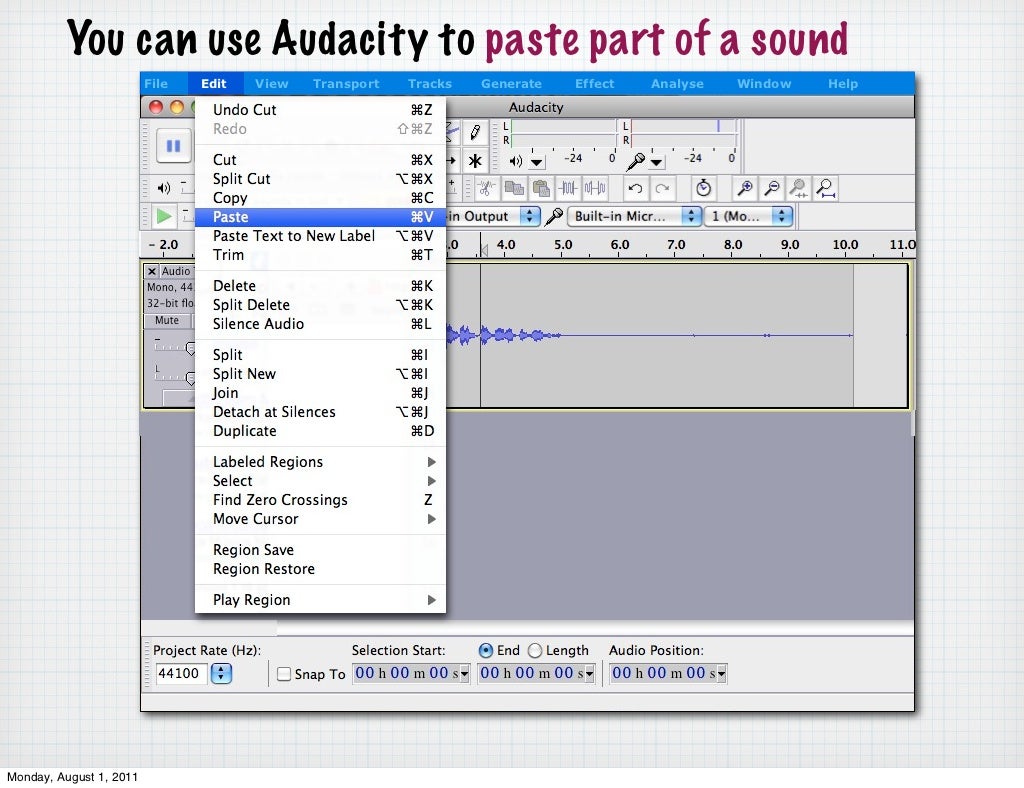Choose Paste from Edit menu
This screenshot has height=788, width=1024.
click(x=320, y=217)
